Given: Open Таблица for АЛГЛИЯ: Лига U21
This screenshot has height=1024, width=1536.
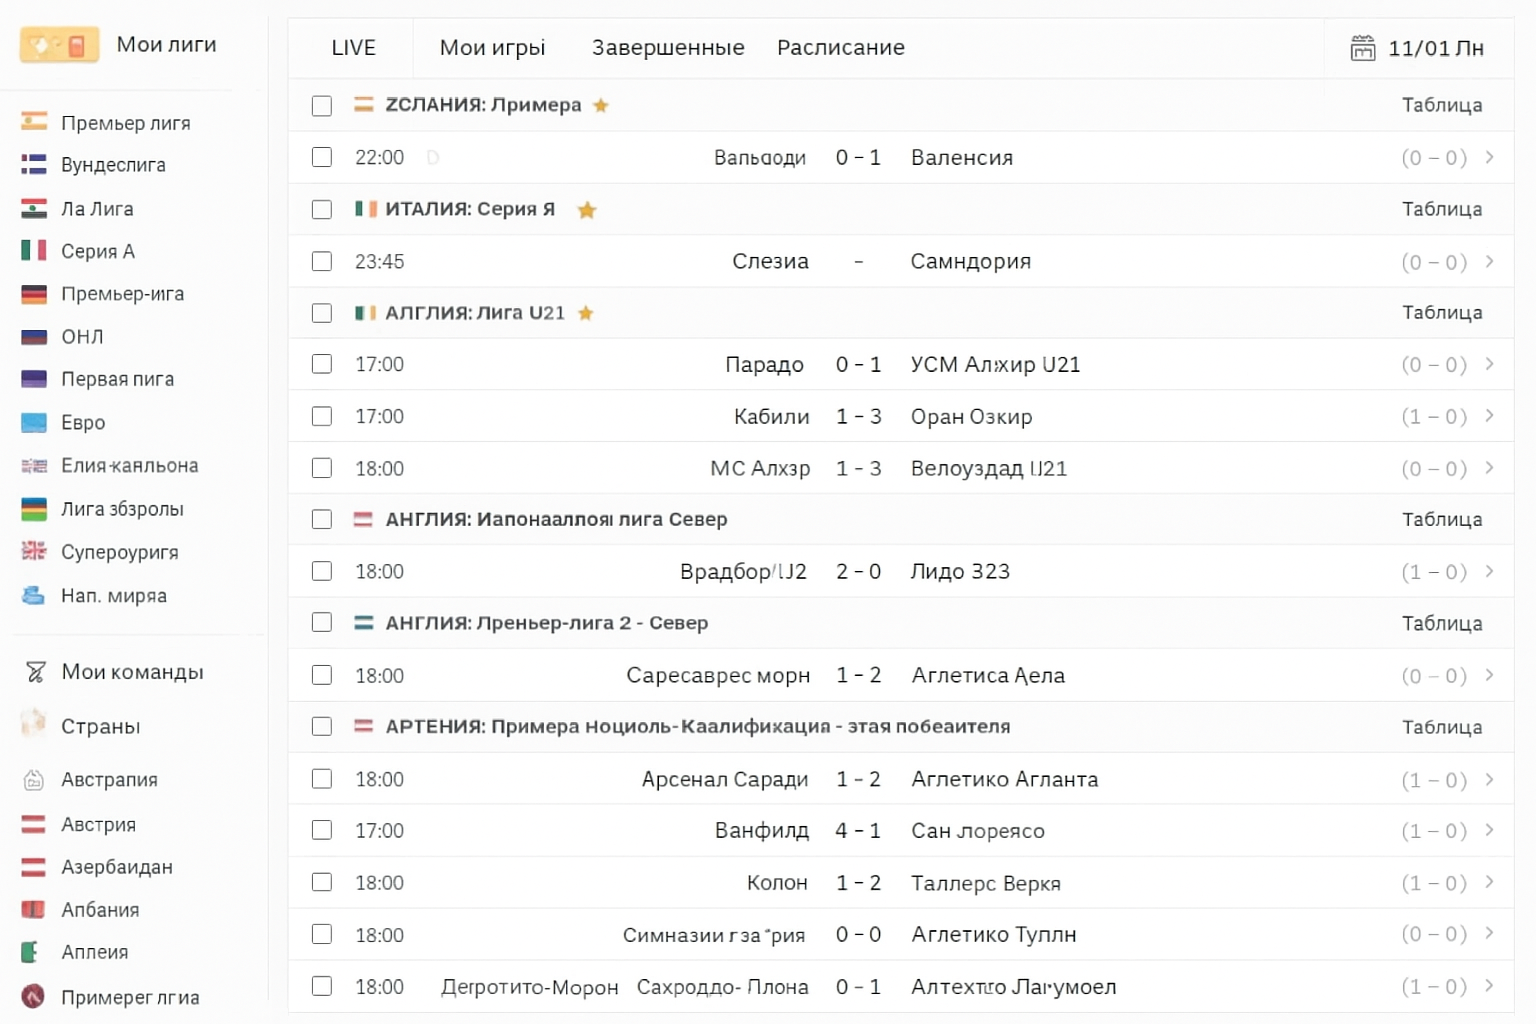Looking at the screenshot, I should [1442, 312].
